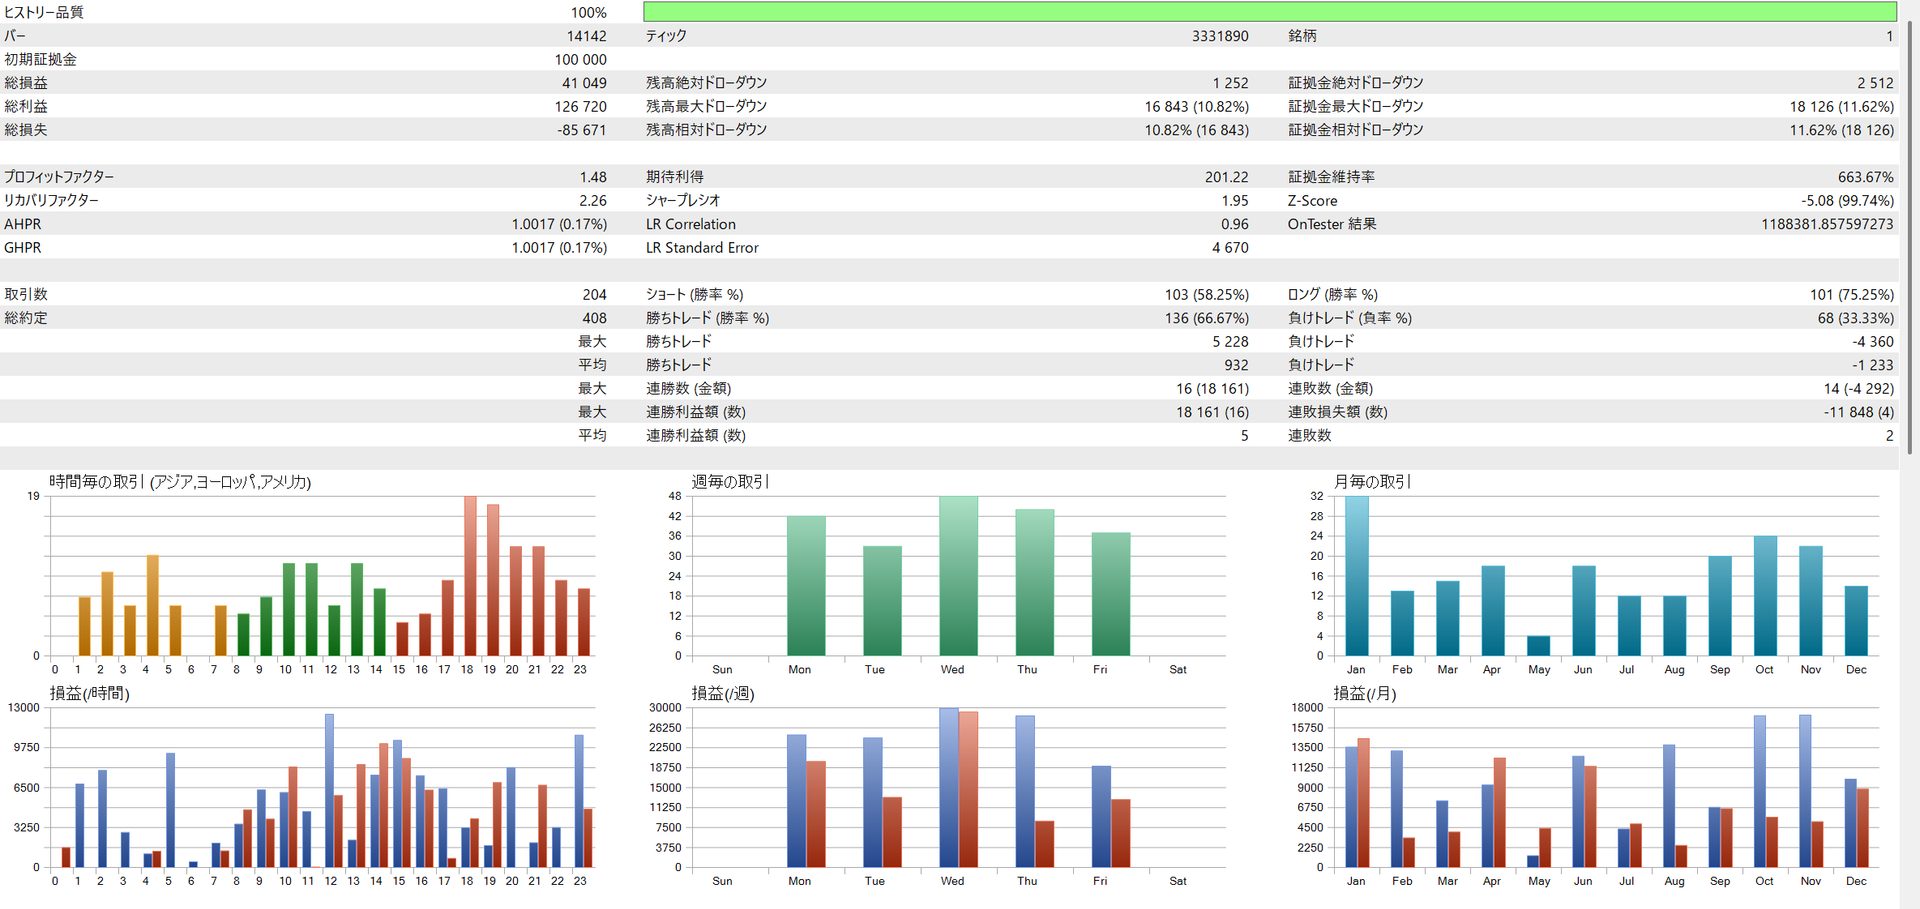Select the 総損益 value 41 049
1920x909 pixels.
tap(584, 83)
